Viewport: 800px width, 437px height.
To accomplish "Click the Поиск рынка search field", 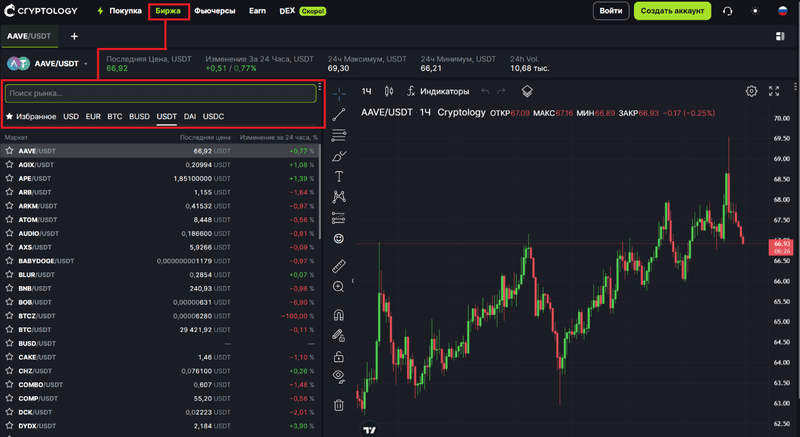I will 161,93.
